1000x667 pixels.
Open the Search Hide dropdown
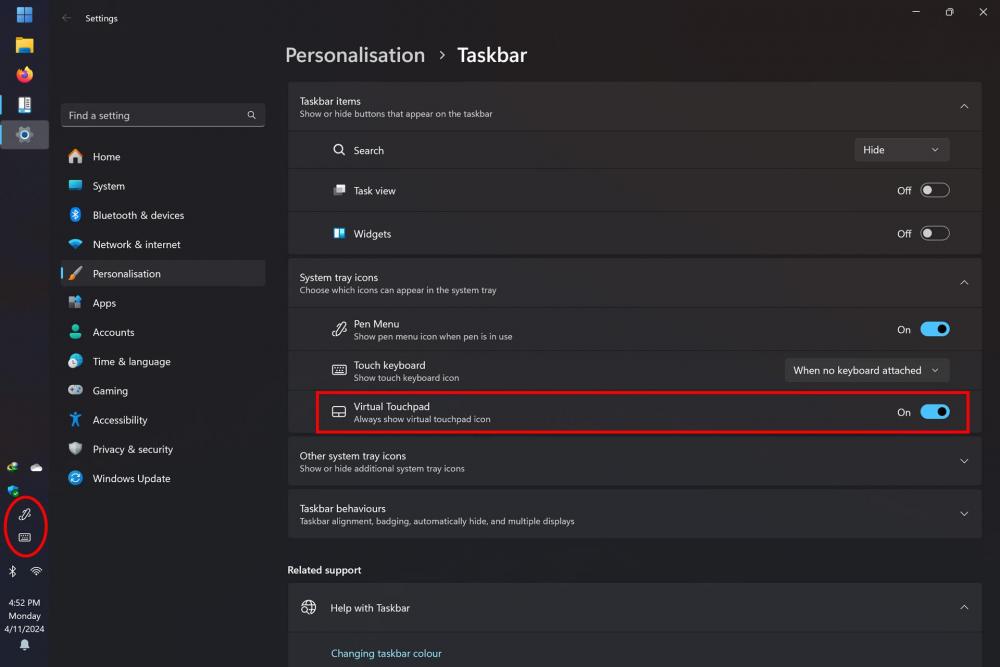[901, 150]
